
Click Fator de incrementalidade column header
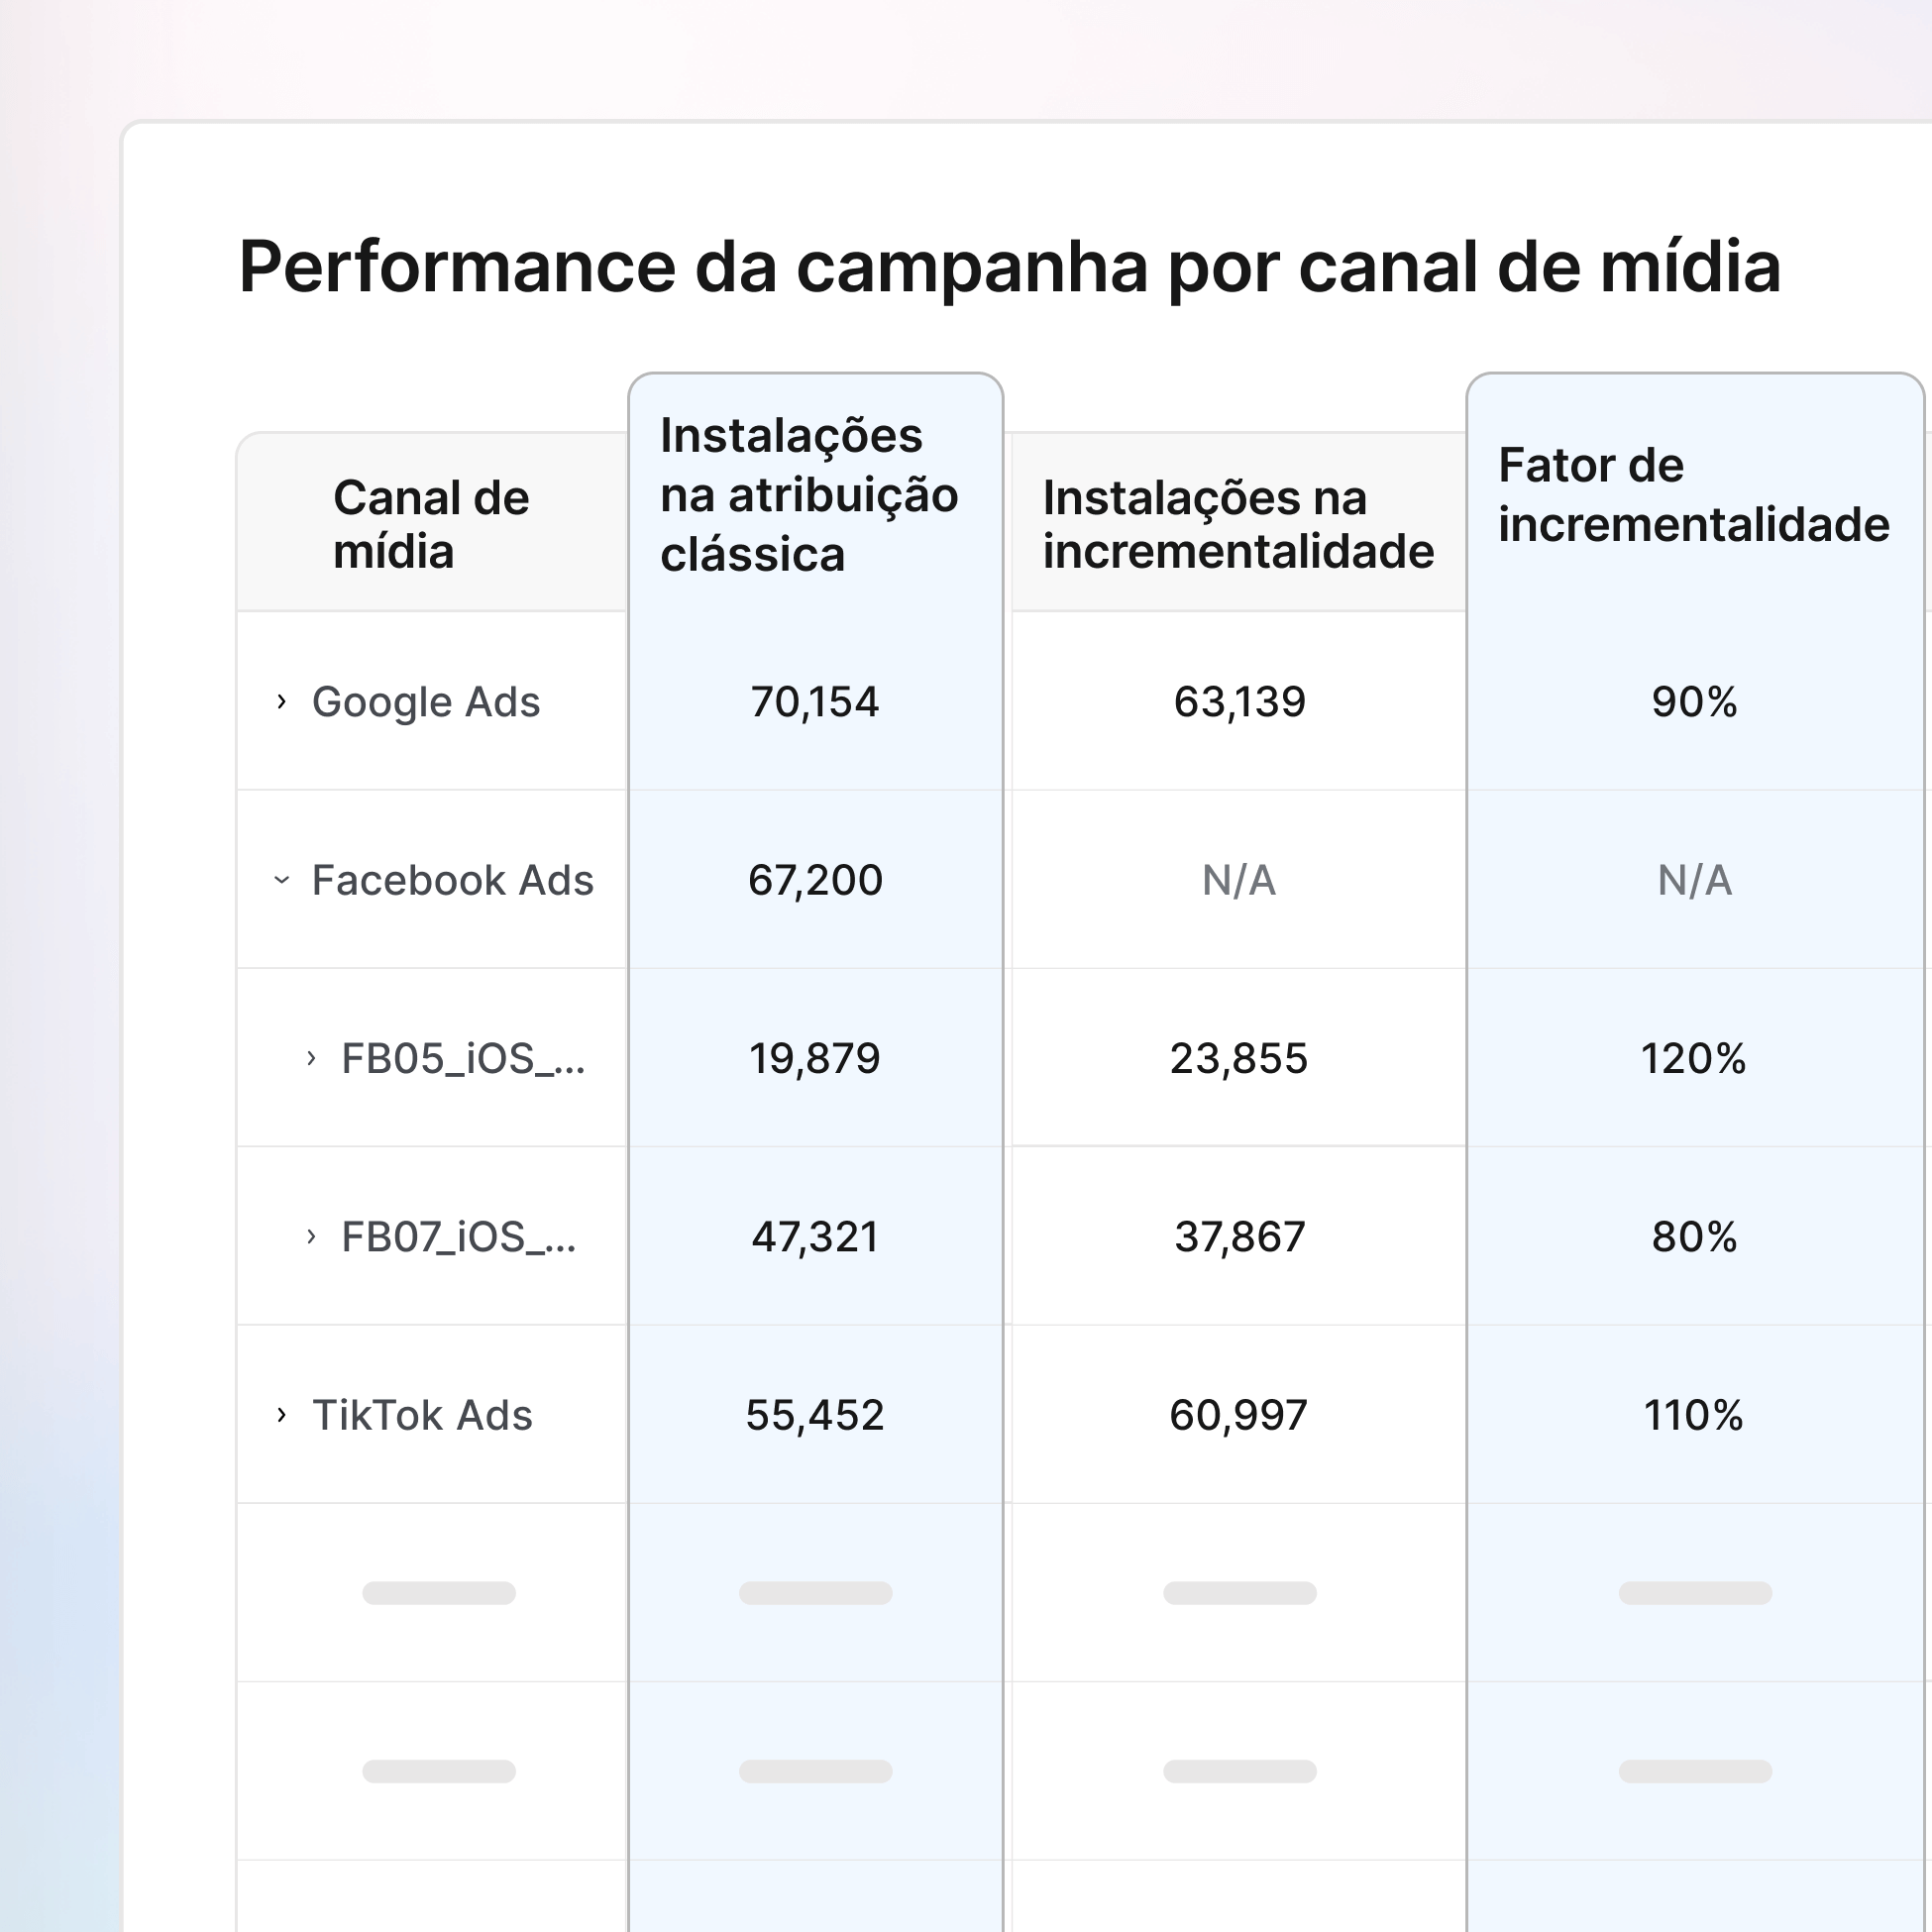[1693, 495]
